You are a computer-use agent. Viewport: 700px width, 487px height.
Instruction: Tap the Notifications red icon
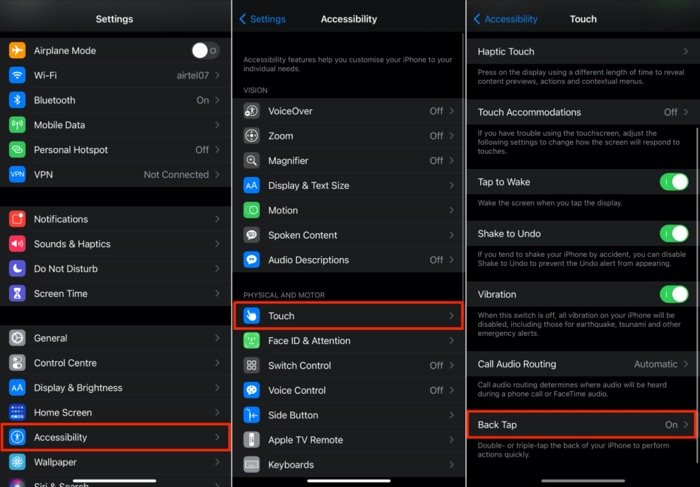pyautogui.click(x=17, y=219)
